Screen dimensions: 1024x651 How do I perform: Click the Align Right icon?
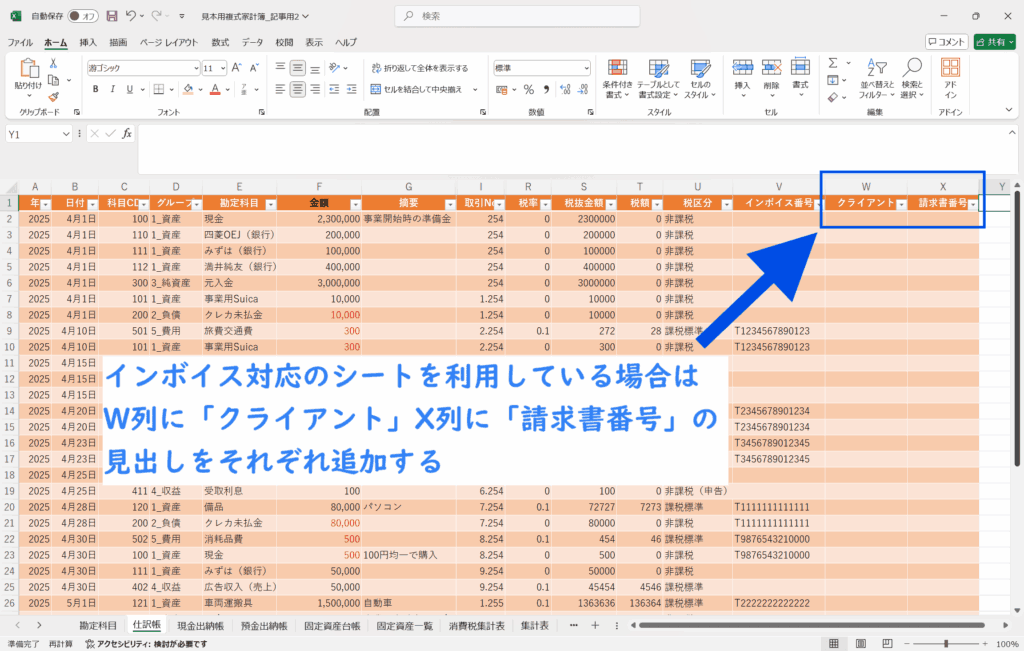click(315, 89)
